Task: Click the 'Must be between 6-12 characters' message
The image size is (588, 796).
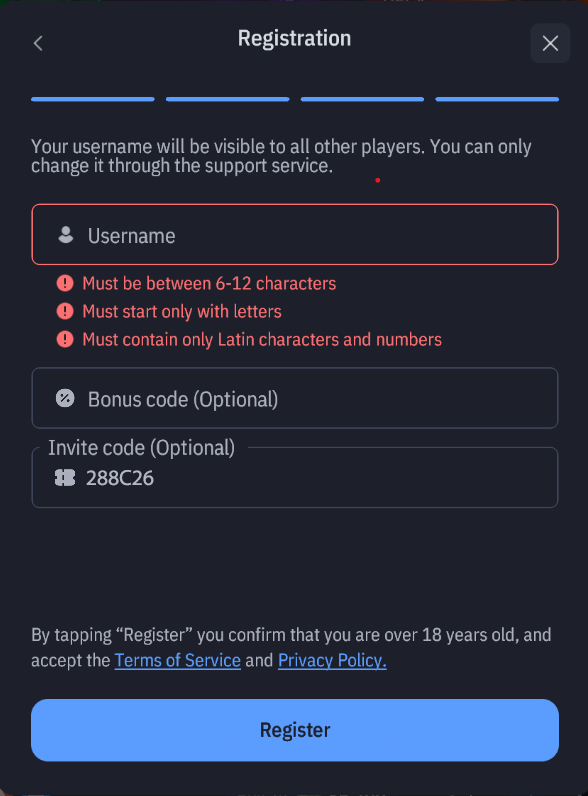Action: coord(209,283)
